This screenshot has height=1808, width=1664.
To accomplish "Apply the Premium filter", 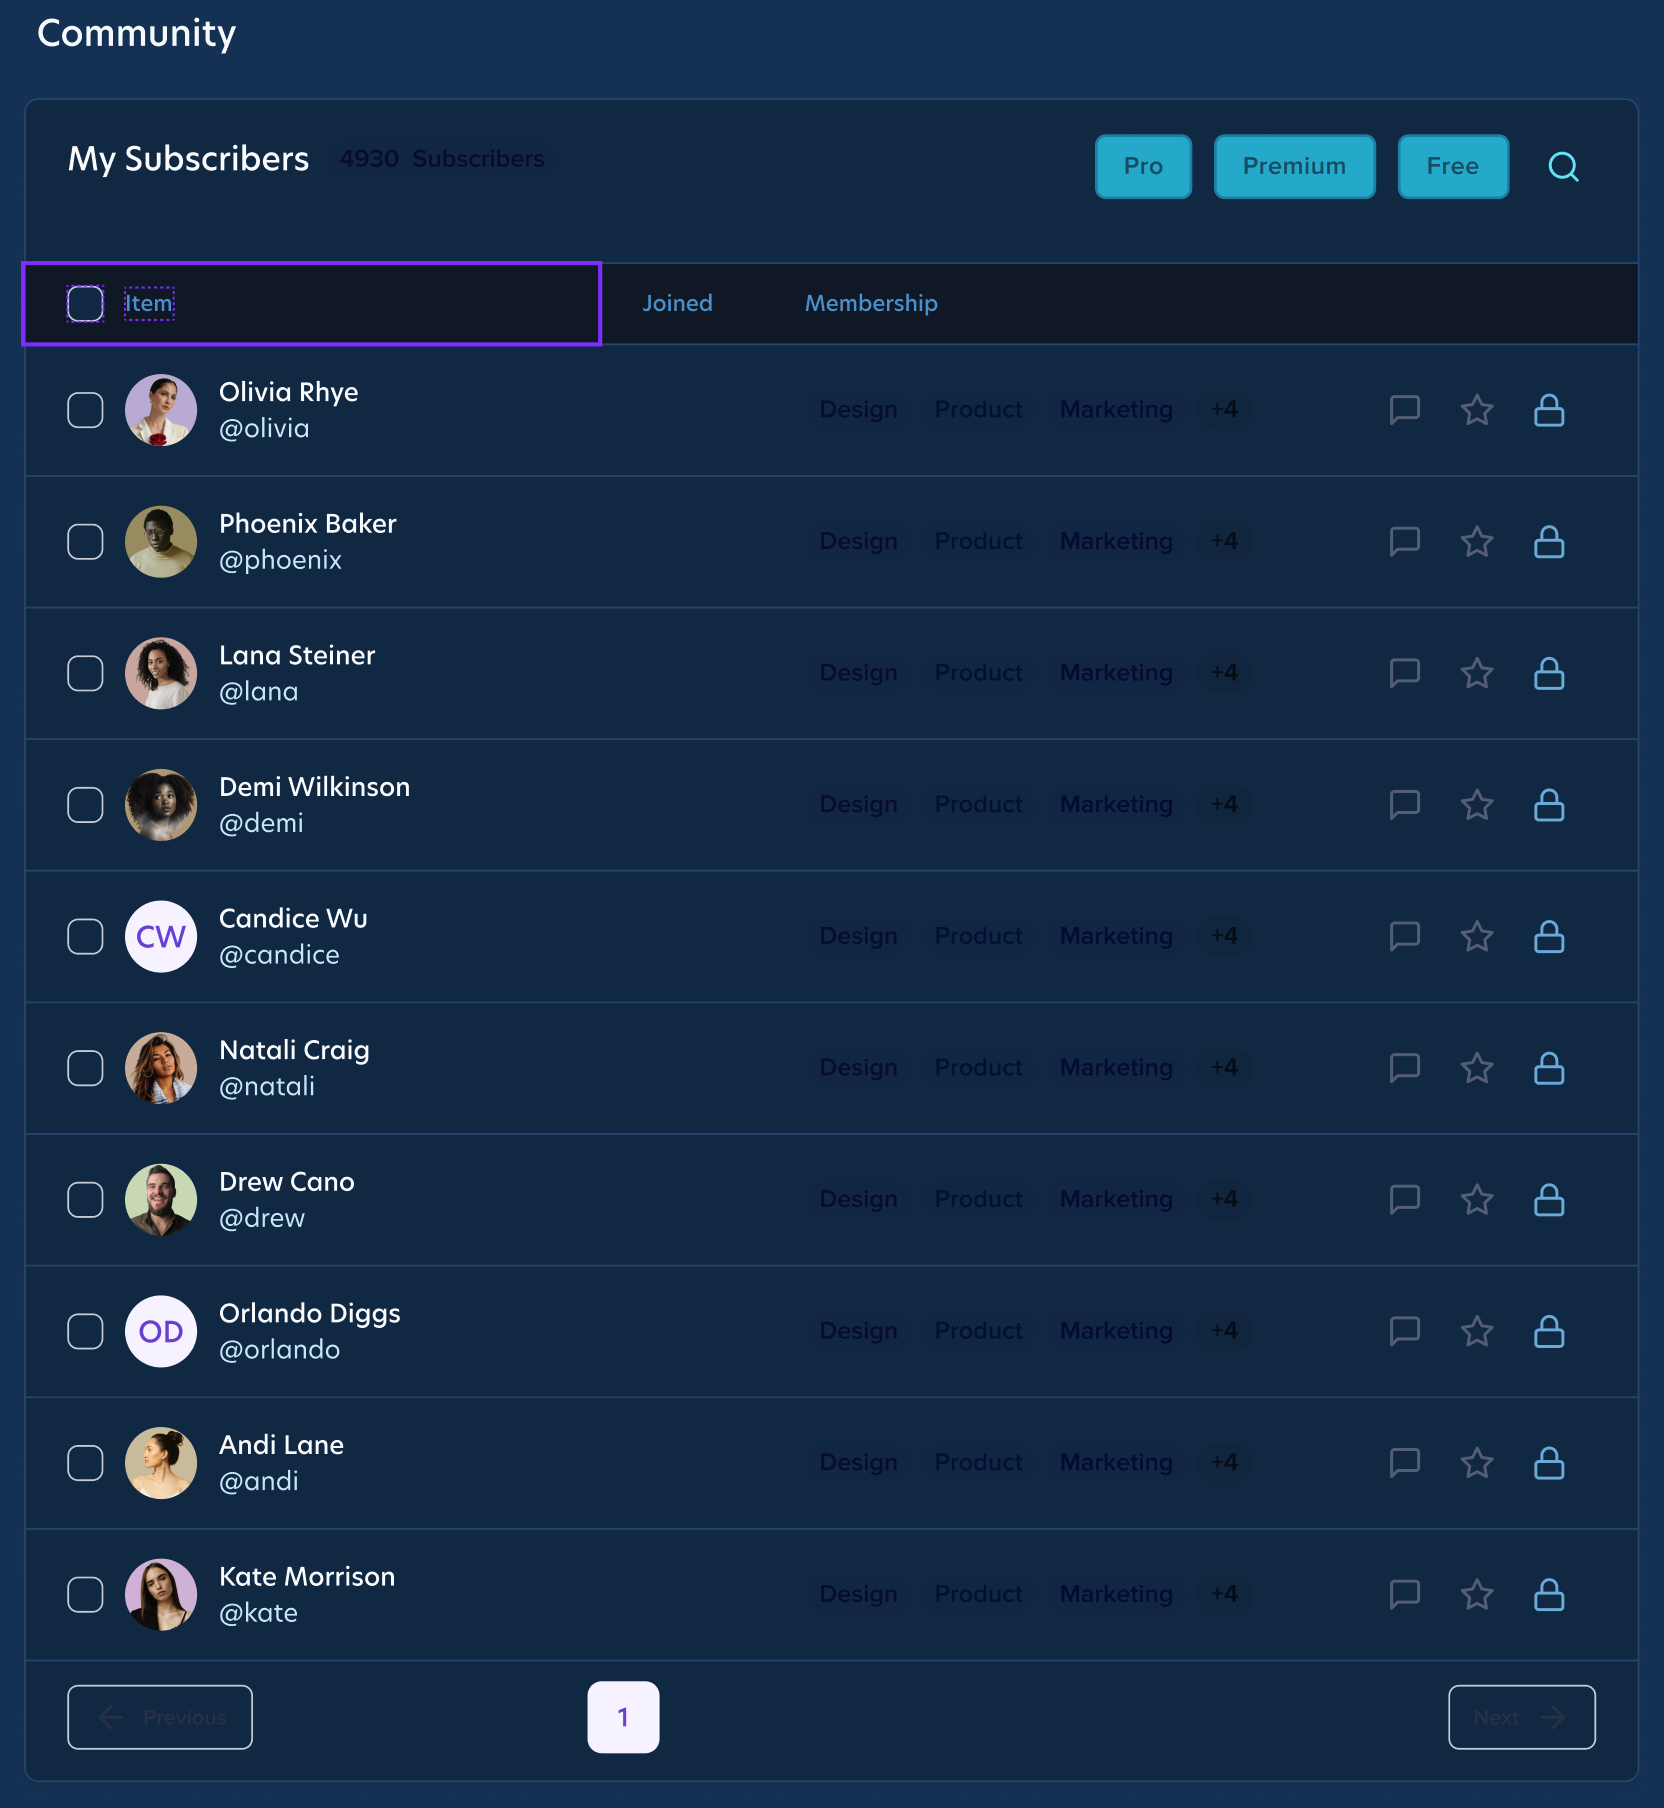I will pyautogui.click(x=1294, y=166).
